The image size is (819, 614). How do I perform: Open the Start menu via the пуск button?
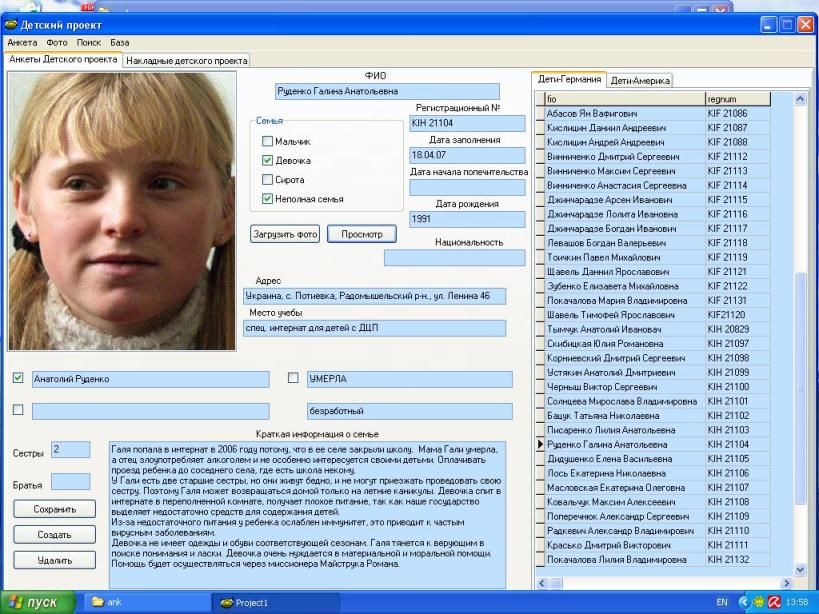[38, 602]
